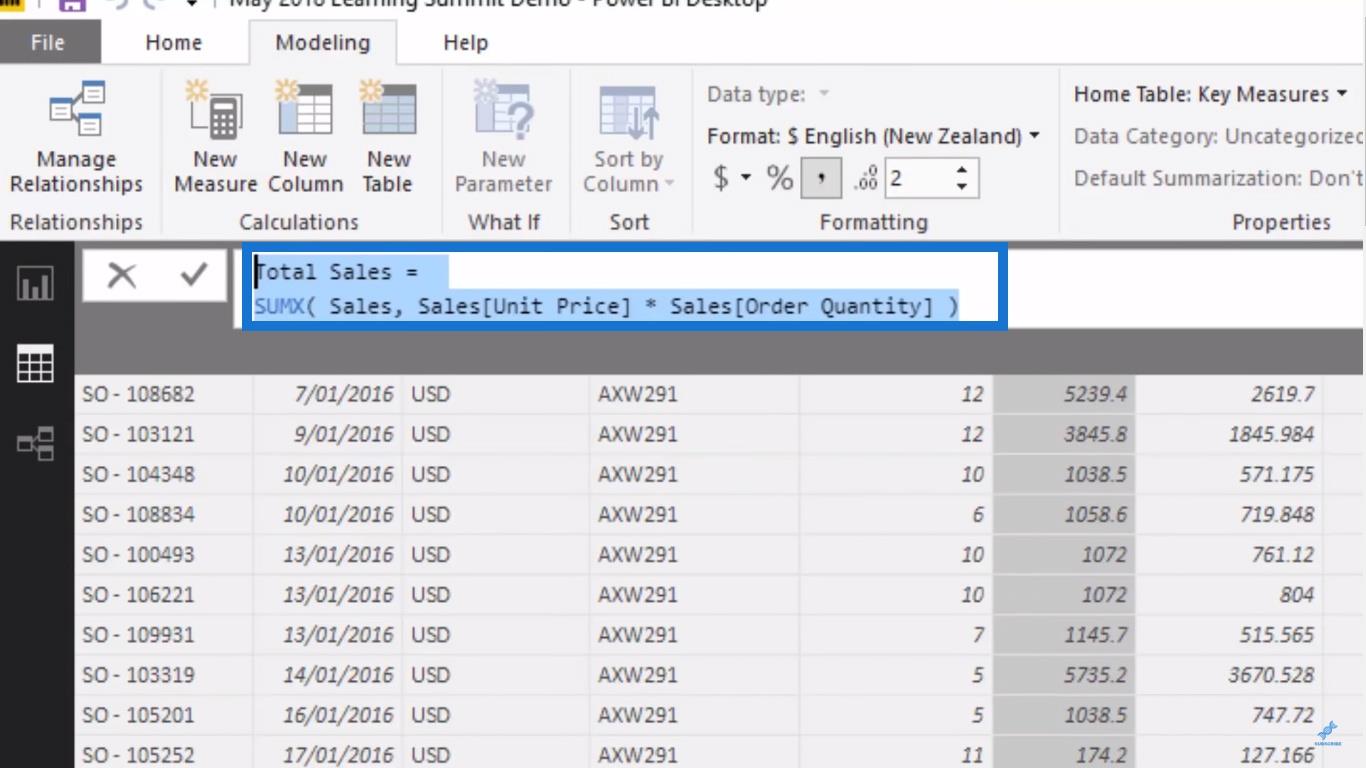Image resolution: width=1366 pixels, height=768 pixels.
Task: Select order number SO - 108834
Action: (138, 514)
